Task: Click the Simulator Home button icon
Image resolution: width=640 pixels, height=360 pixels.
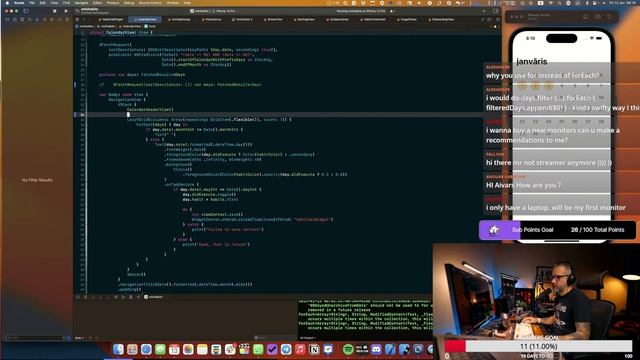Action: click(585, 17)
